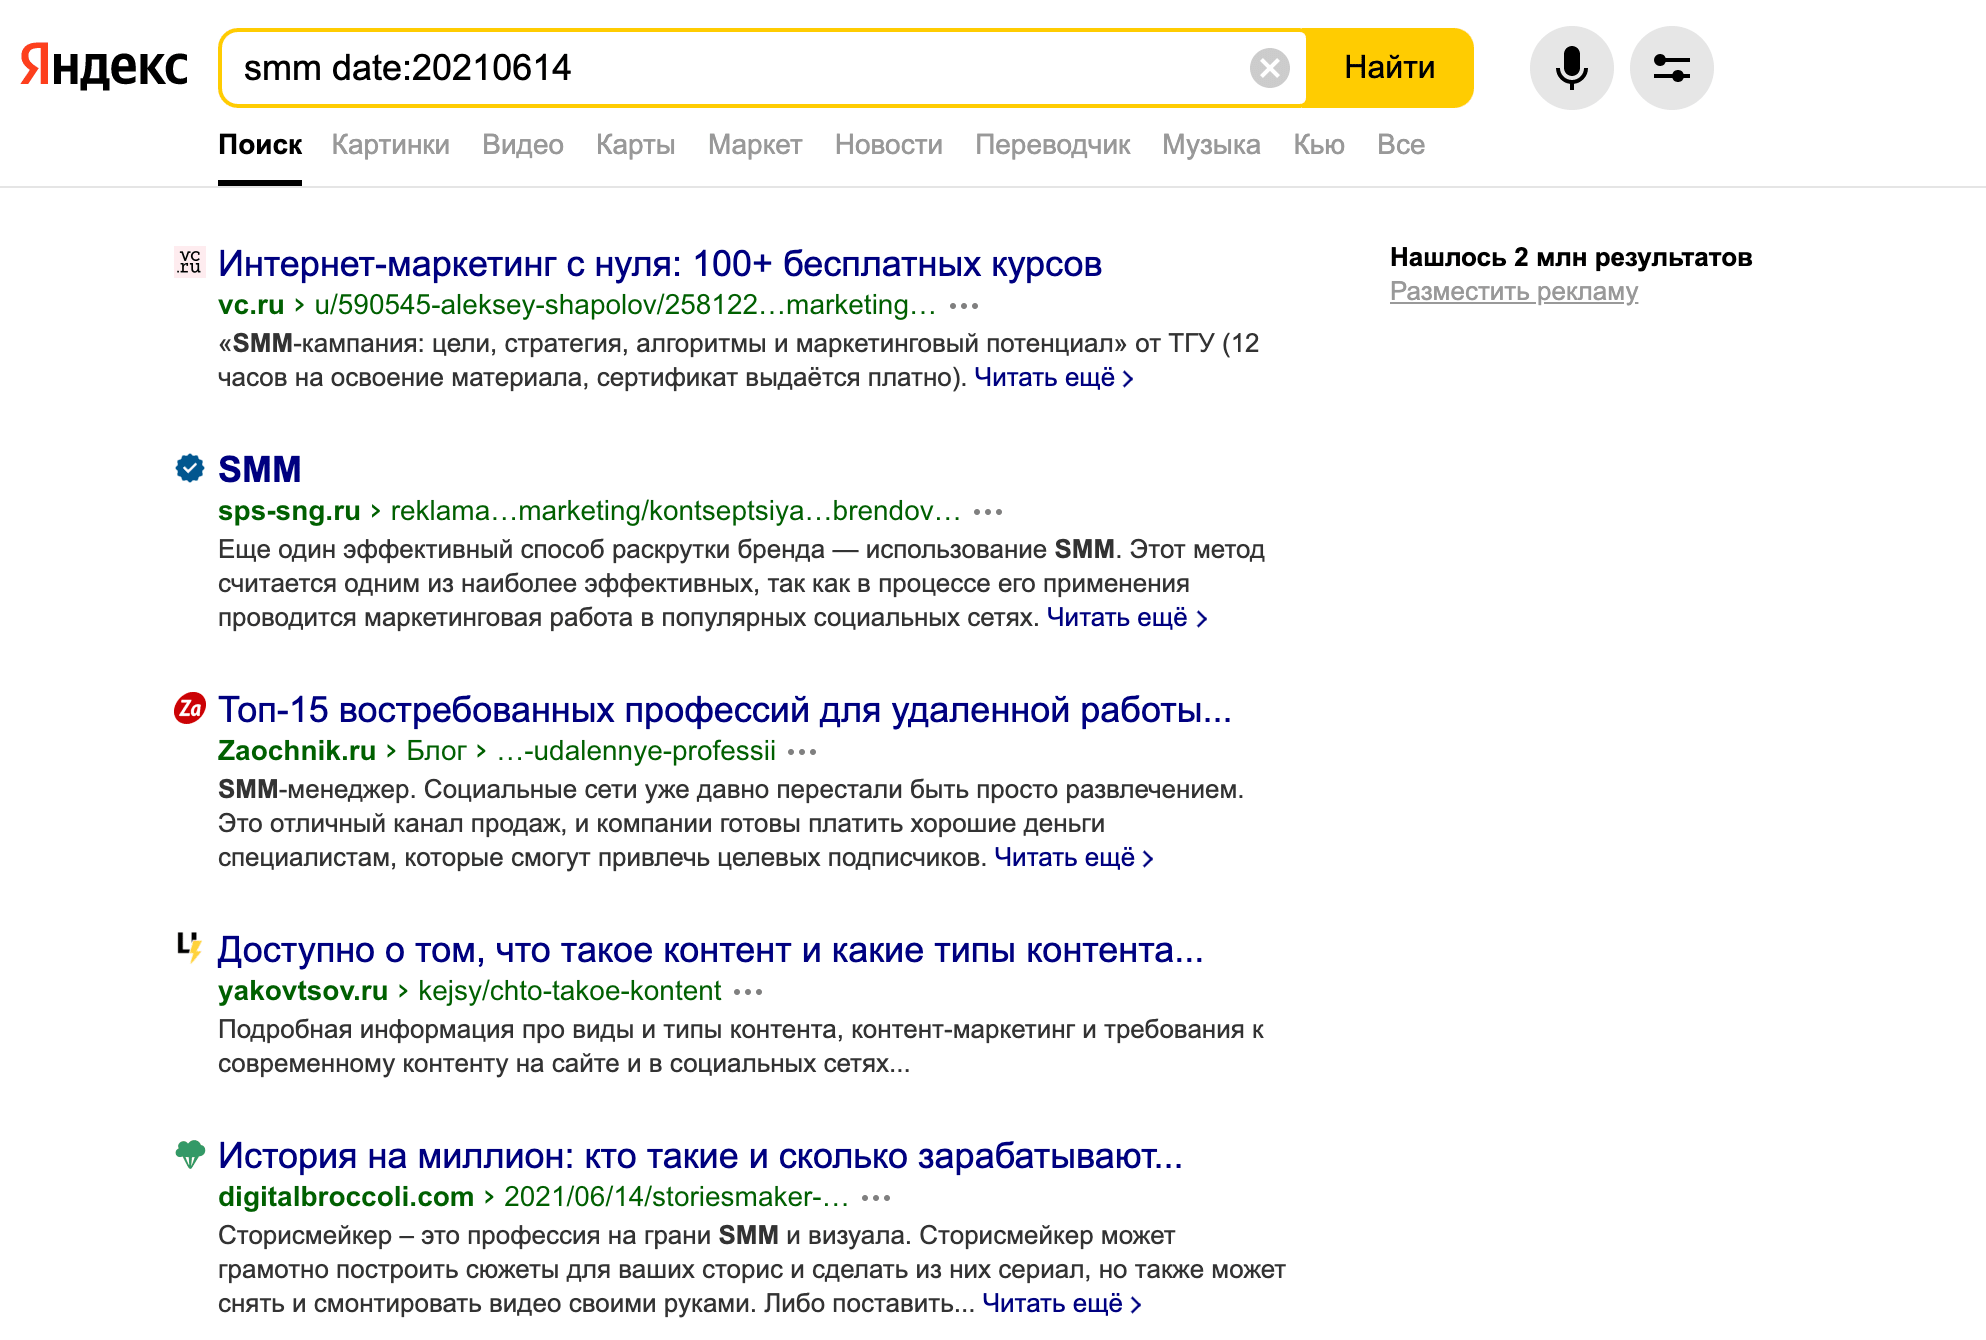Switch to the Кью tab
This screenshot has width=1986, height=1340.
[x=1319, y=145]
